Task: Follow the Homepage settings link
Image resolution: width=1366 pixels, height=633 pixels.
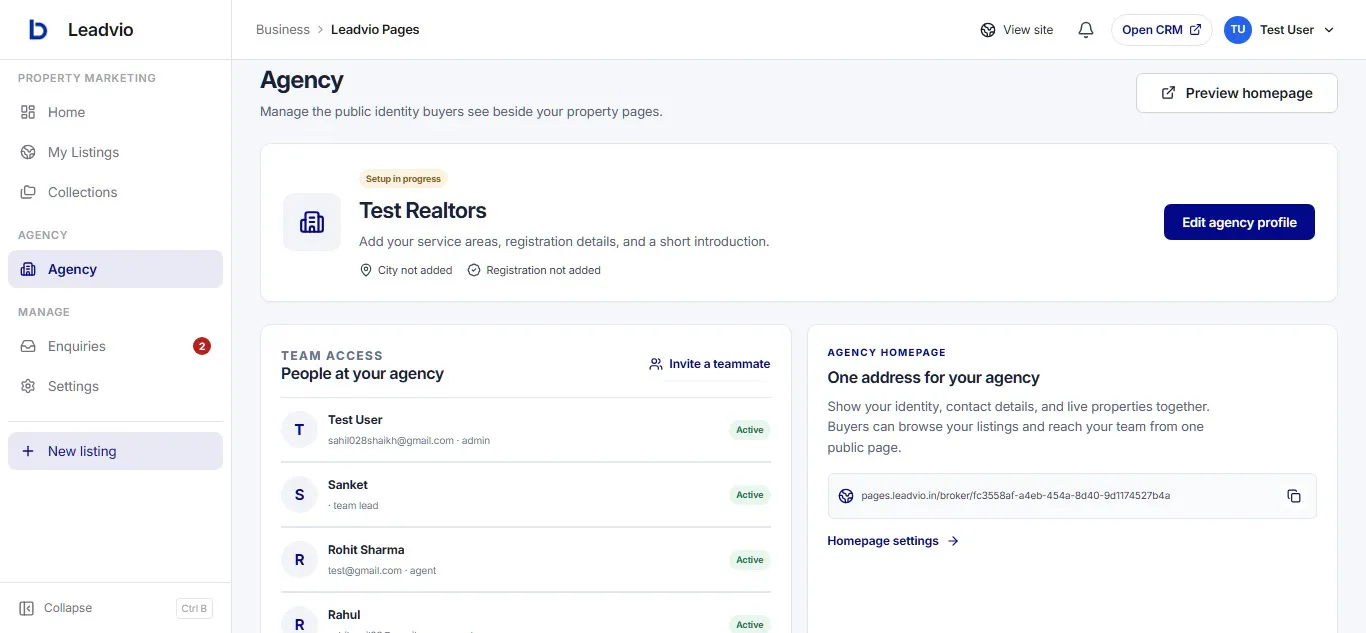Action: (893, 541)
